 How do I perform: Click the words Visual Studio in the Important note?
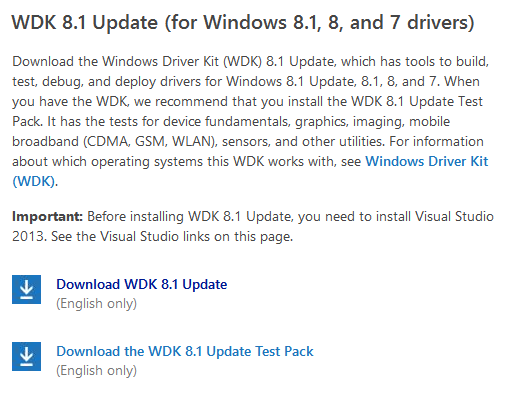point(454,217)
